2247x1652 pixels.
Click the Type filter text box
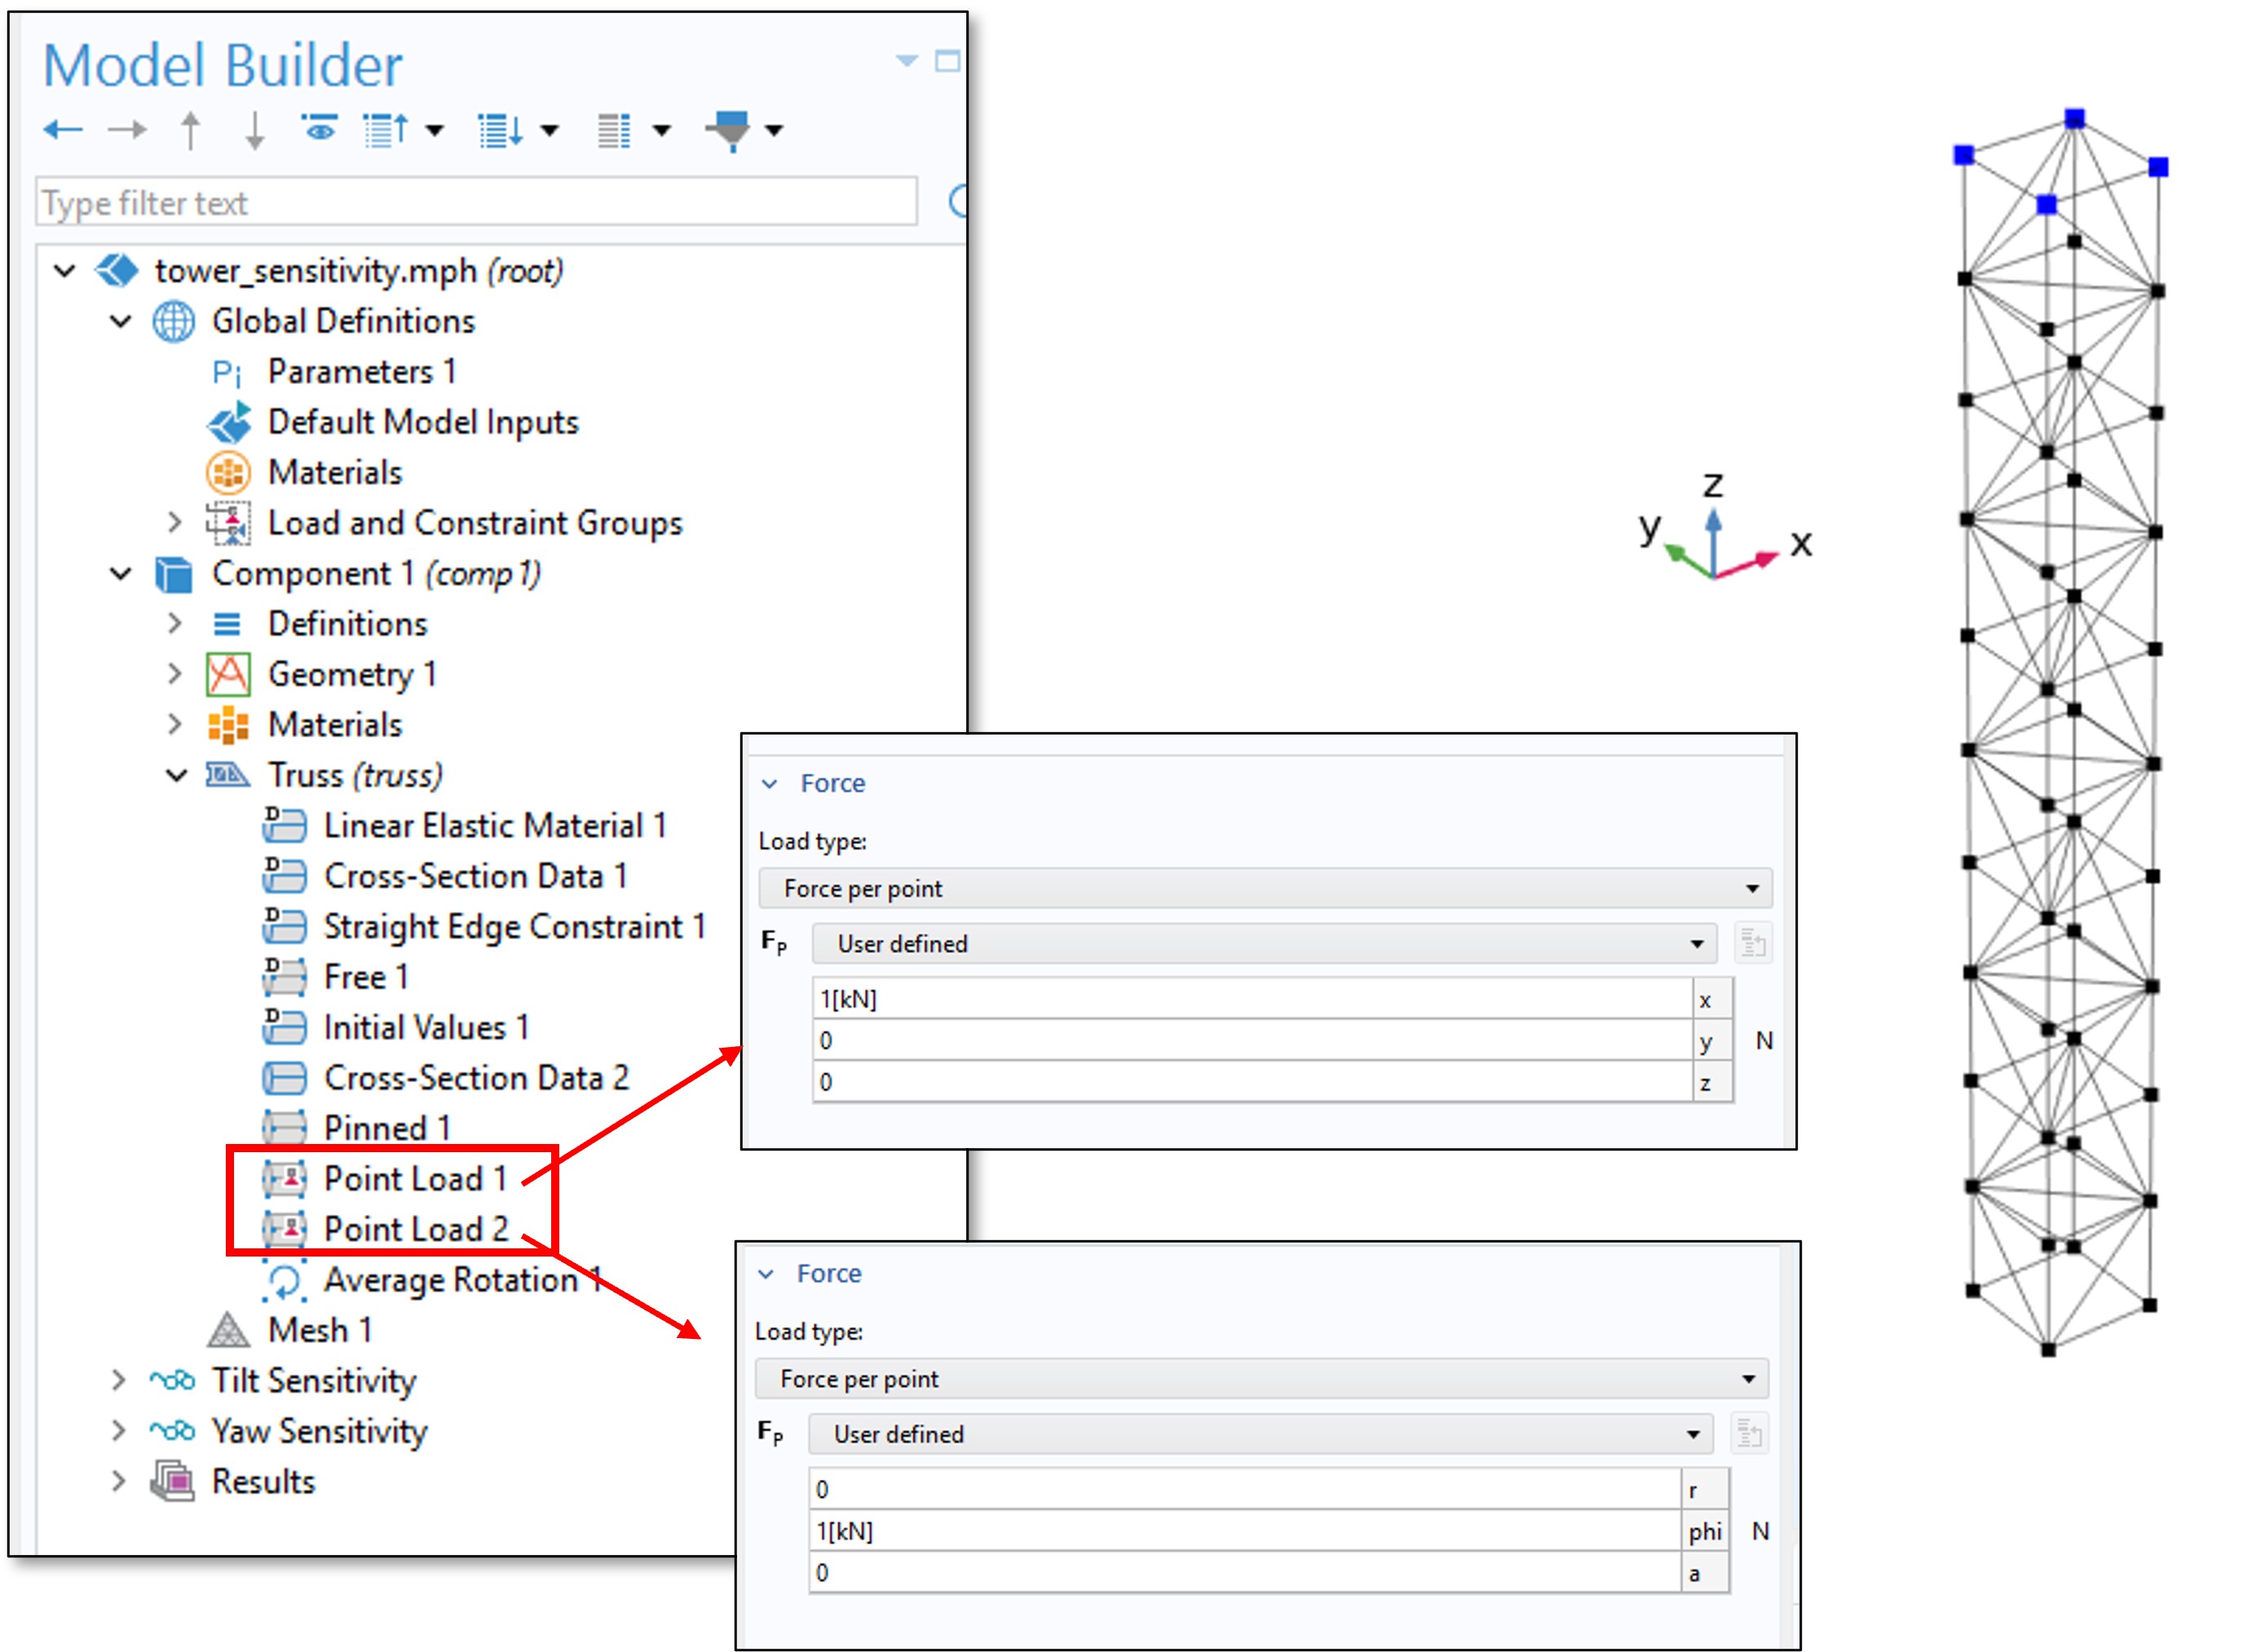(x=476, y=203)
